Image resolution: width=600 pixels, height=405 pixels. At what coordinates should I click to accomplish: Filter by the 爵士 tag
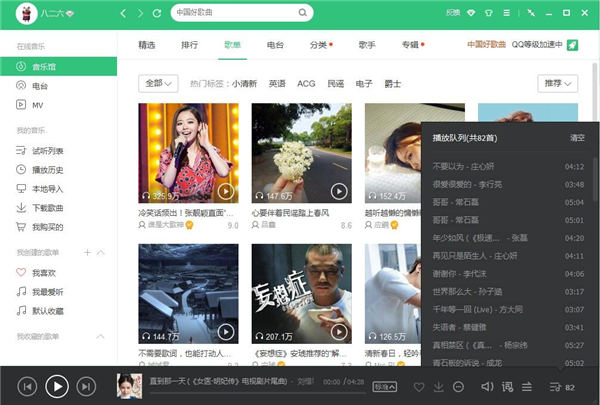(x=393, y=84)
